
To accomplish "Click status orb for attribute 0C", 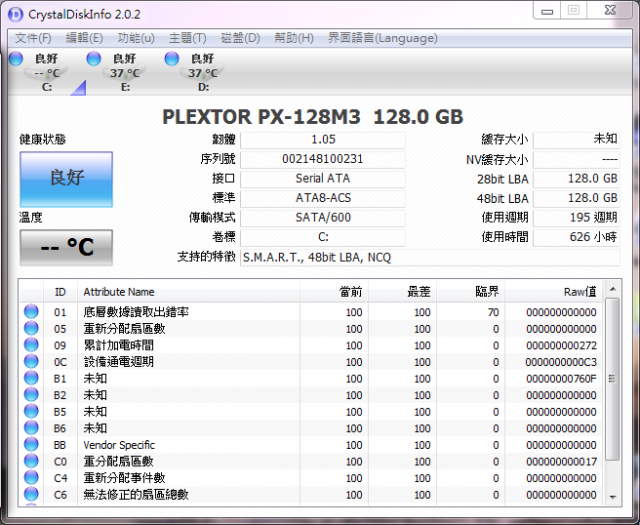I will click(x=31, y=361).
